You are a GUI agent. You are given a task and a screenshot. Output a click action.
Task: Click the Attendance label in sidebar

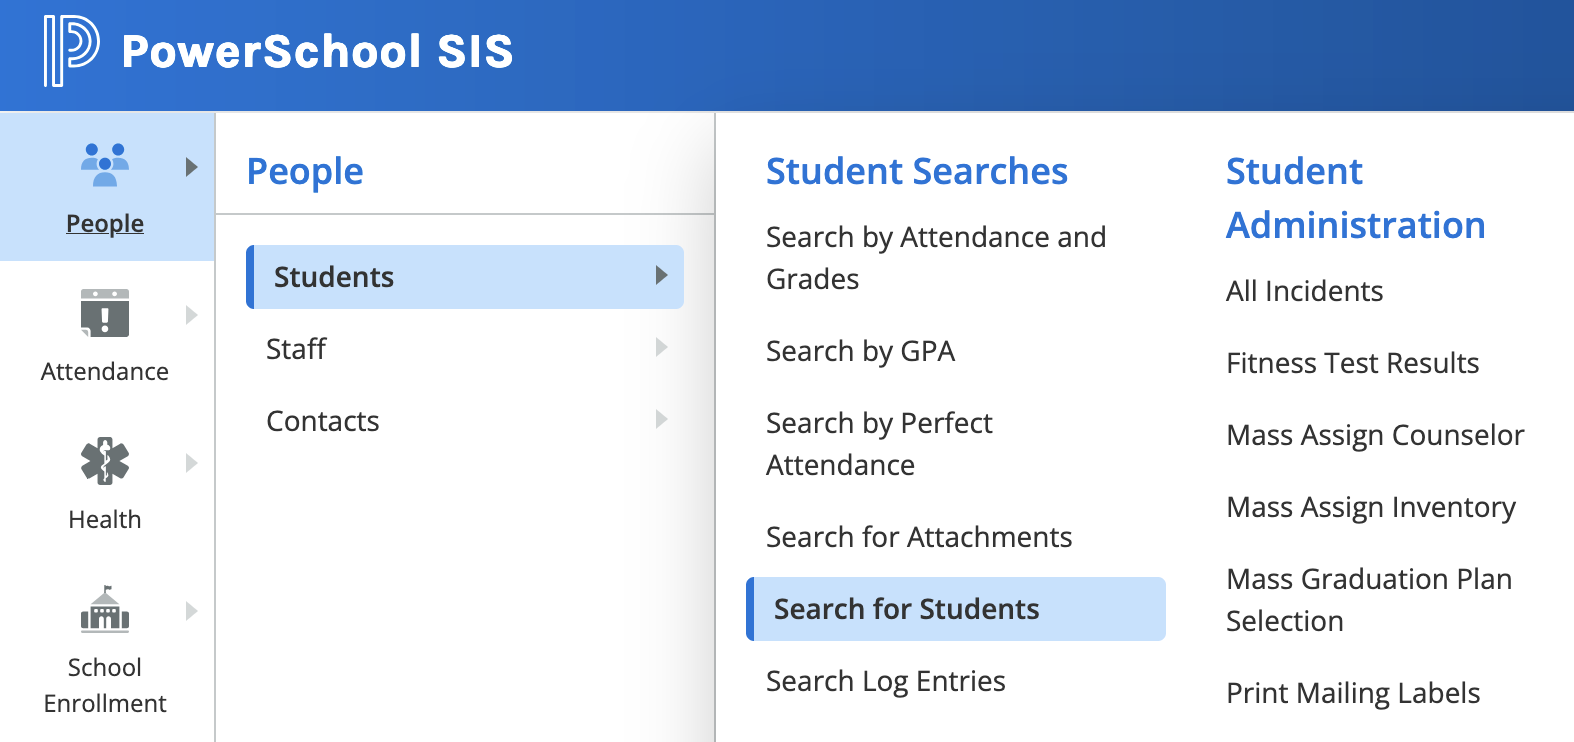tap(105, 371)
